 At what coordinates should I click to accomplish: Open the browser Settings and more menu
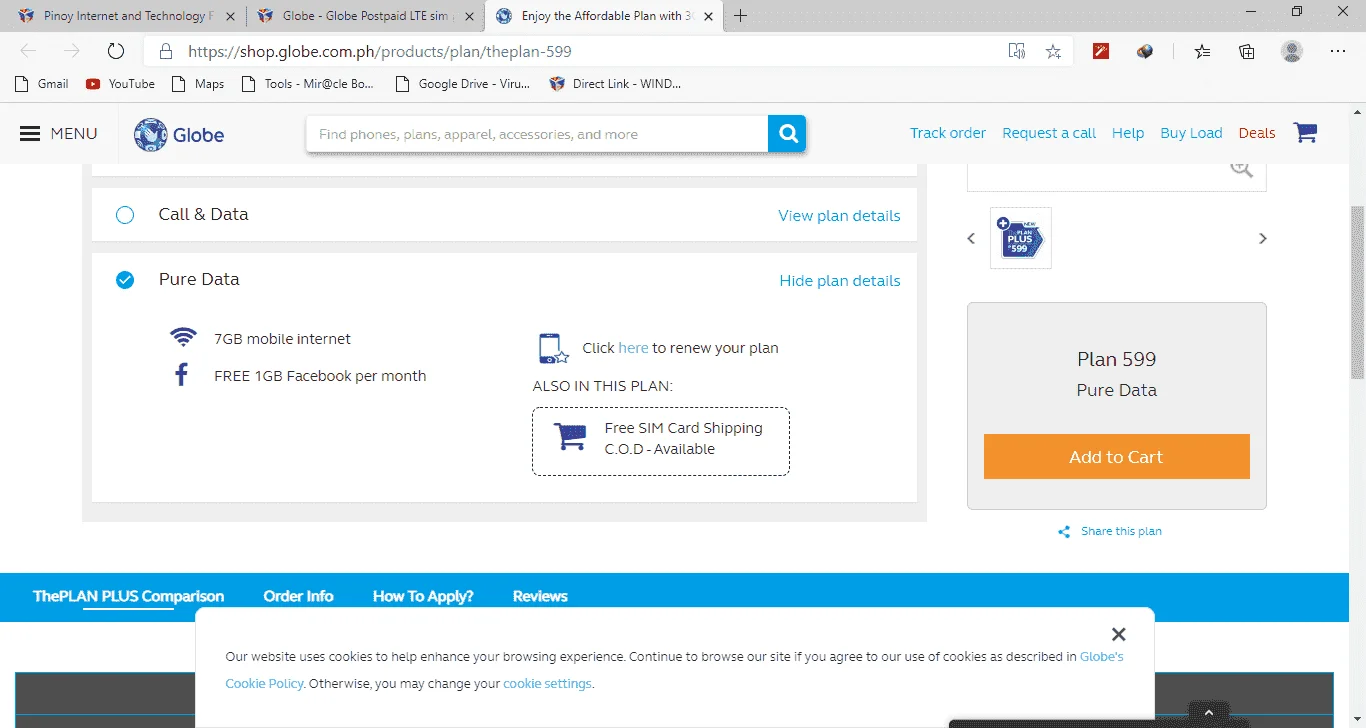[1338, 52]
